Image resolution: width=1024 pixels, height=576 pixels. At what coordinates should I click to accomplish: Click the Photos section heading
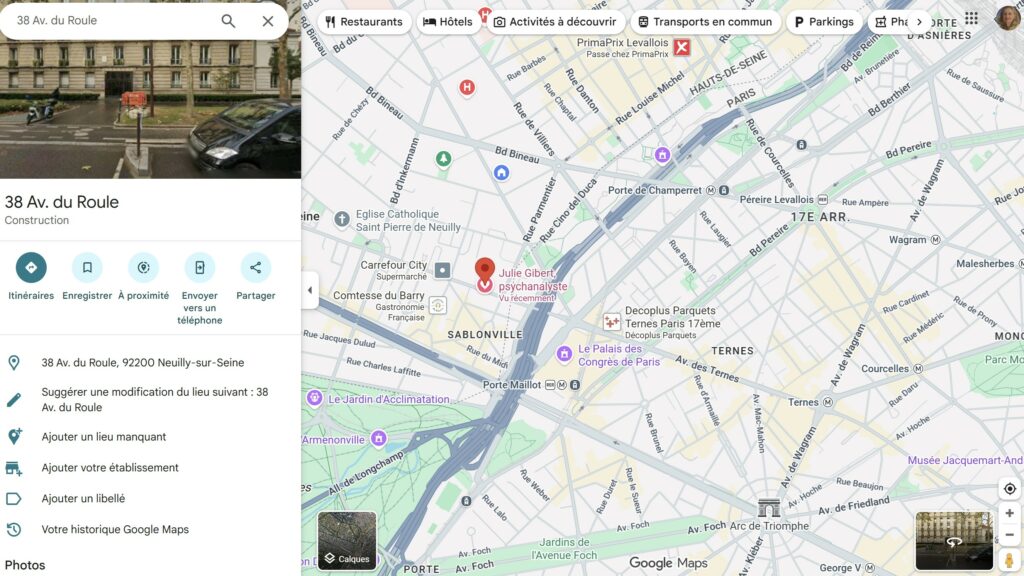pyautogui.click(x=25, y=565)
